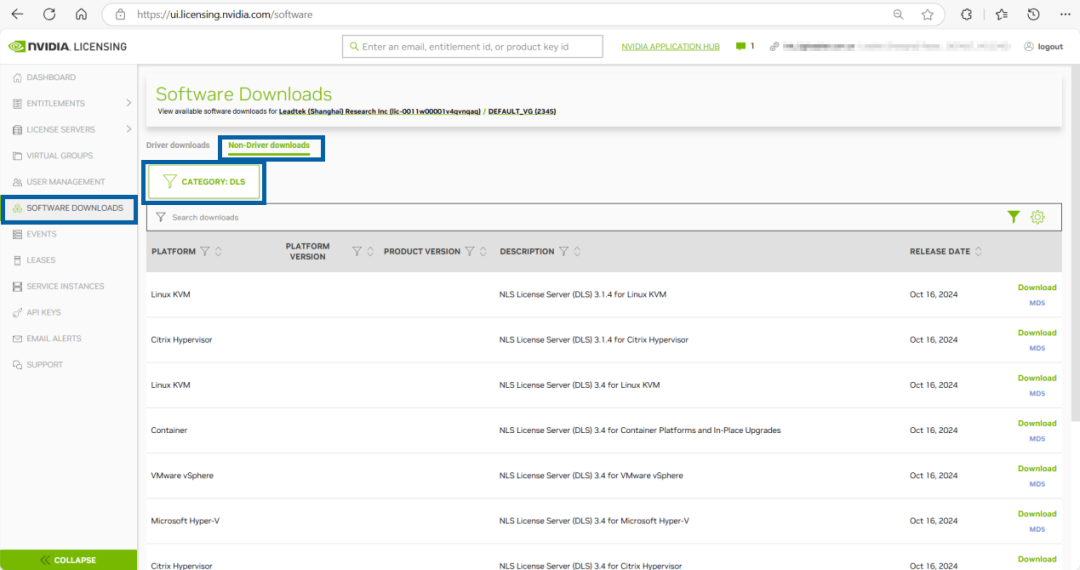Viewport: 1080px width, 570px height.
Task: Go back with the browser back arrow
Action: coord(17,14)
